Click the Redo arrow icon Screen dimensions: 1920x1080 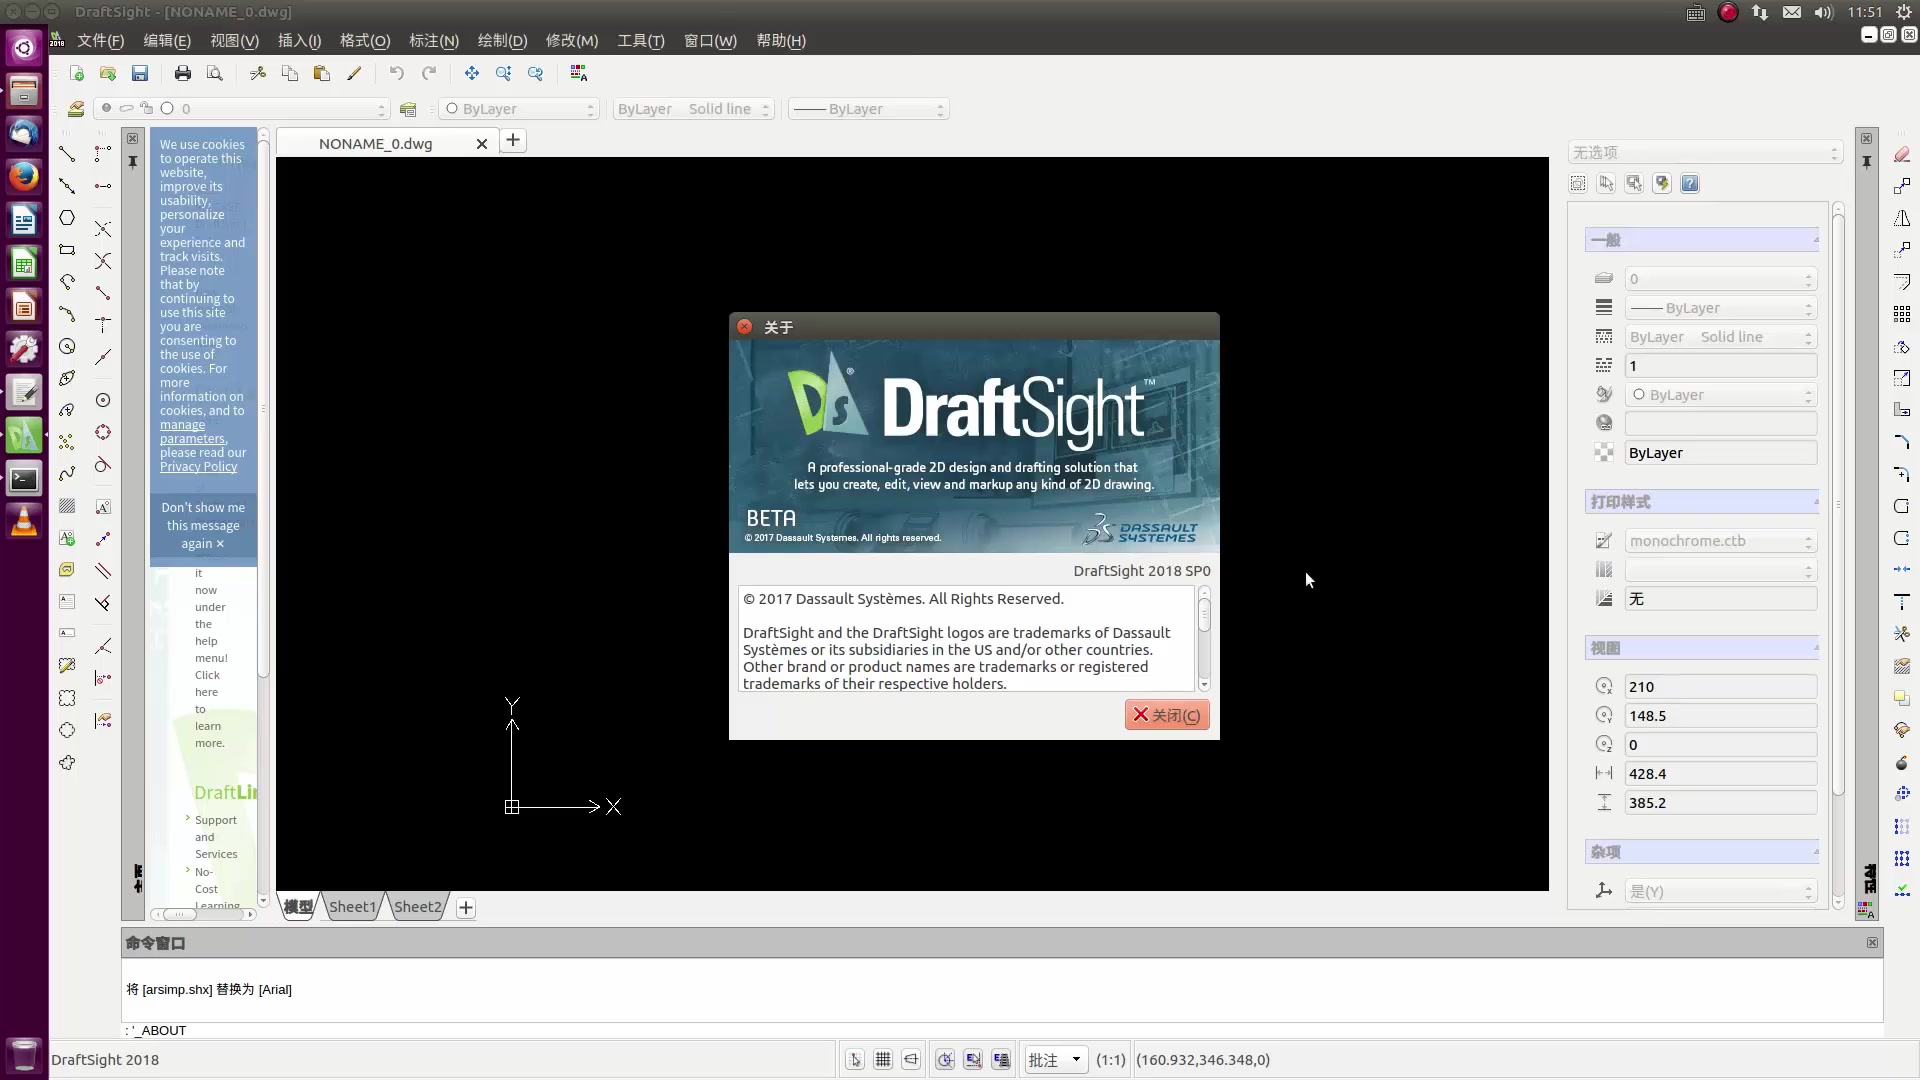(429, 73)
